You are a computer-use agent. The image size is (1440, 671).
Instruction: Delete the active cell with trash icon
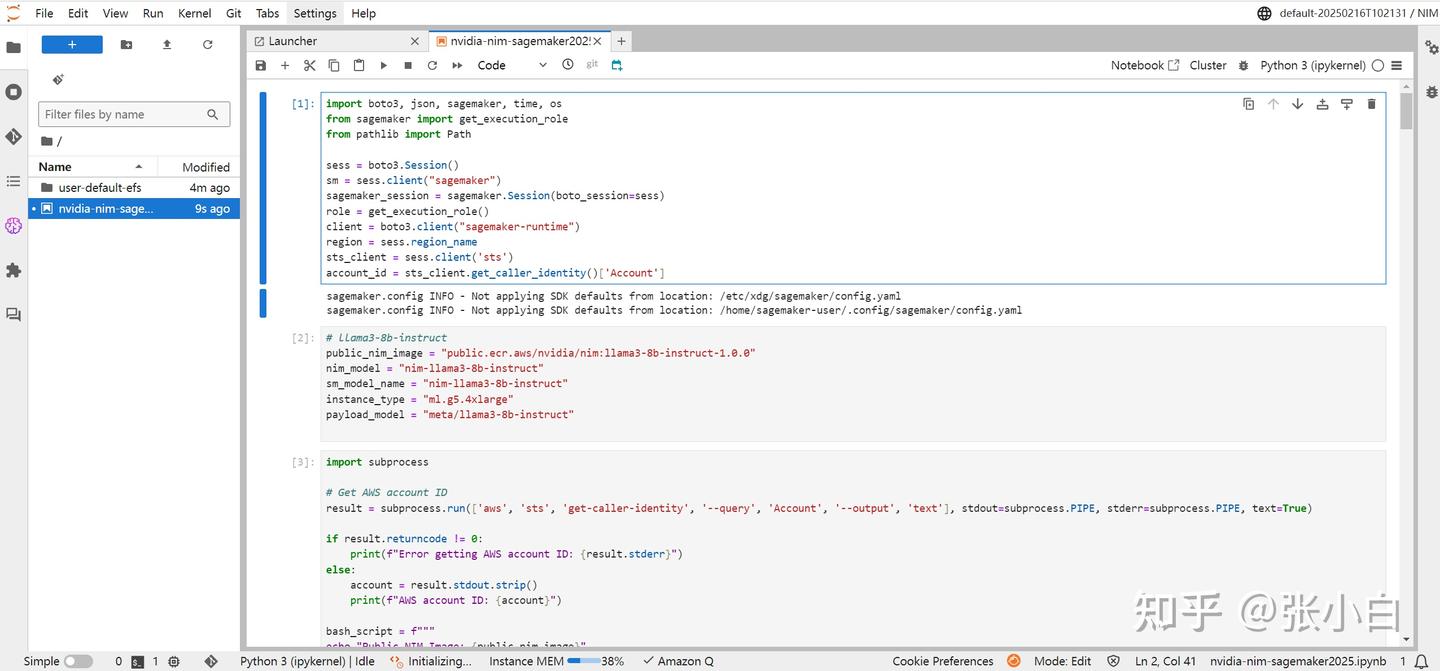(x=1371, y=104)
